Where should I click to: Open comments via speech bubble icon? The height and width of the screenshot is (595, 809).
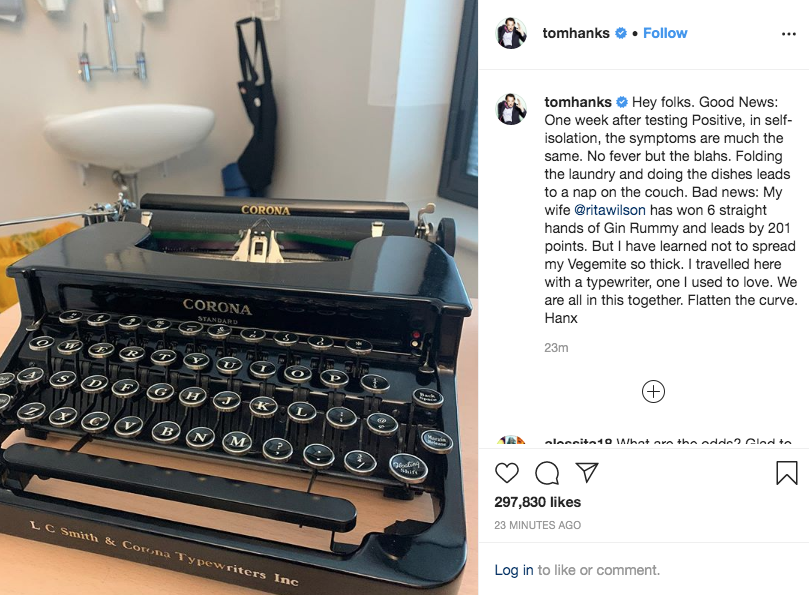pos(547,472)
